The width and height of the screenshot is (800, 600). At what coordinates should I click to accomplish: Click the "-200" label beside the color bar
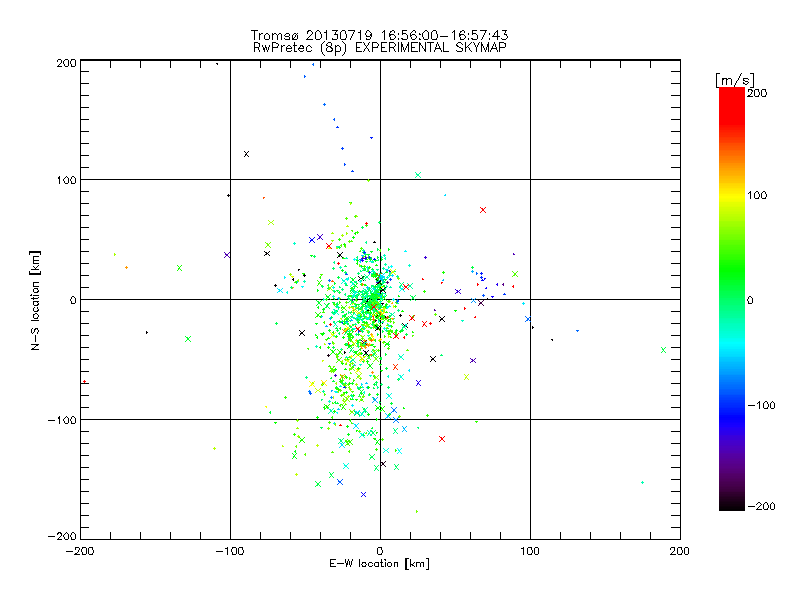pos(761,506)
